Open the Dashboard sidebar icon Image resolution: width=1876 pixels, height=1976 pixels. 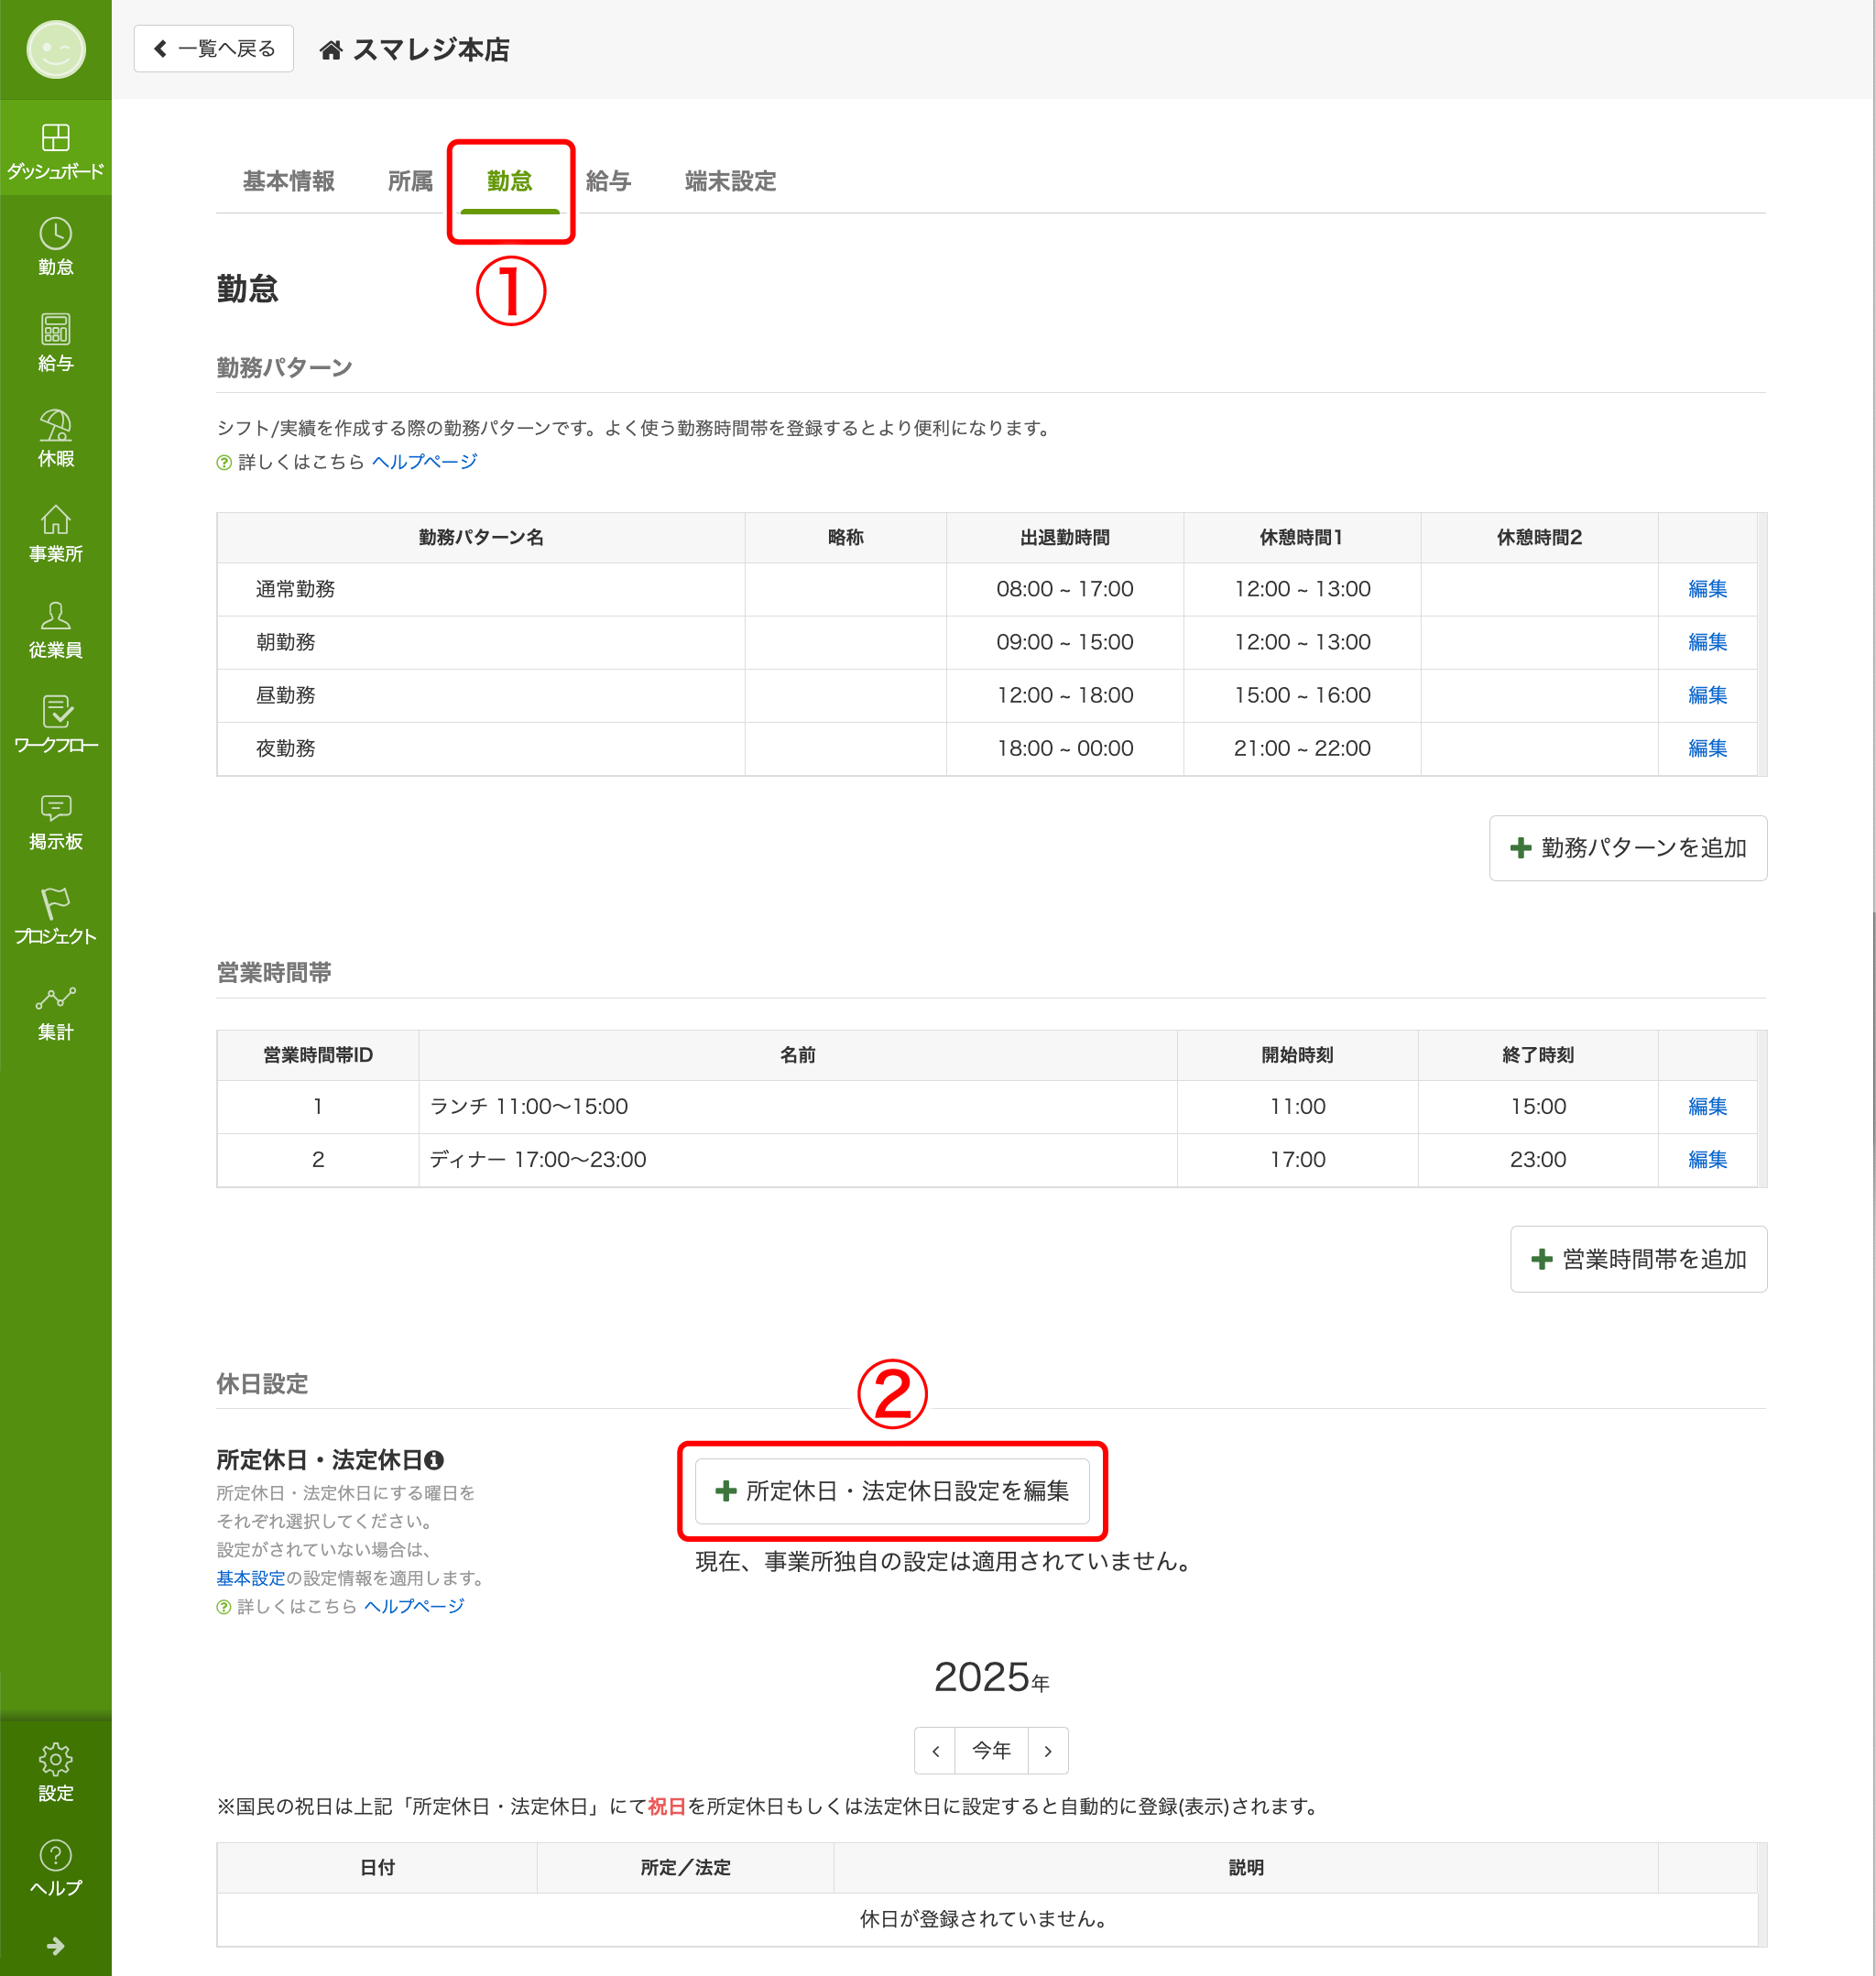coord(55,137)
